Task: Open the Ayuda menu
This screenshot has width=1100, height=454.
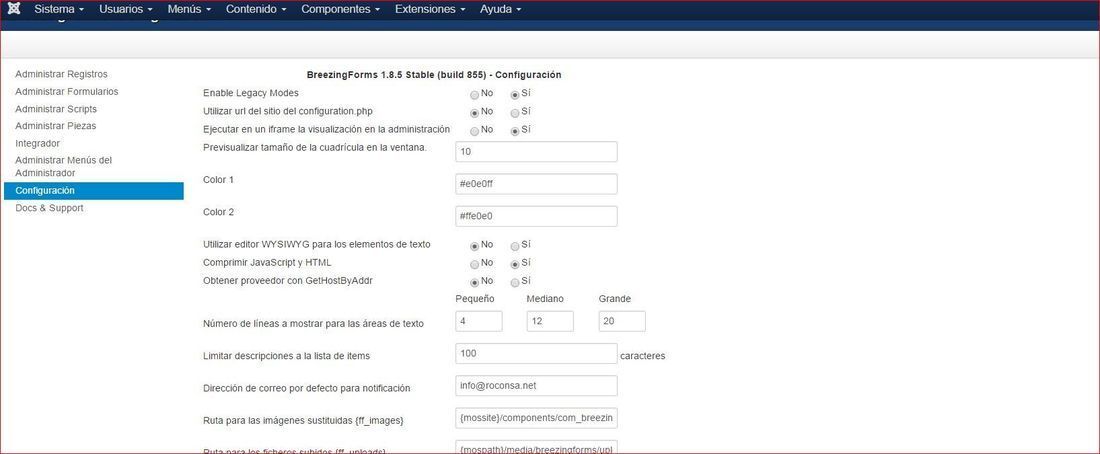Action: (501, 10)
